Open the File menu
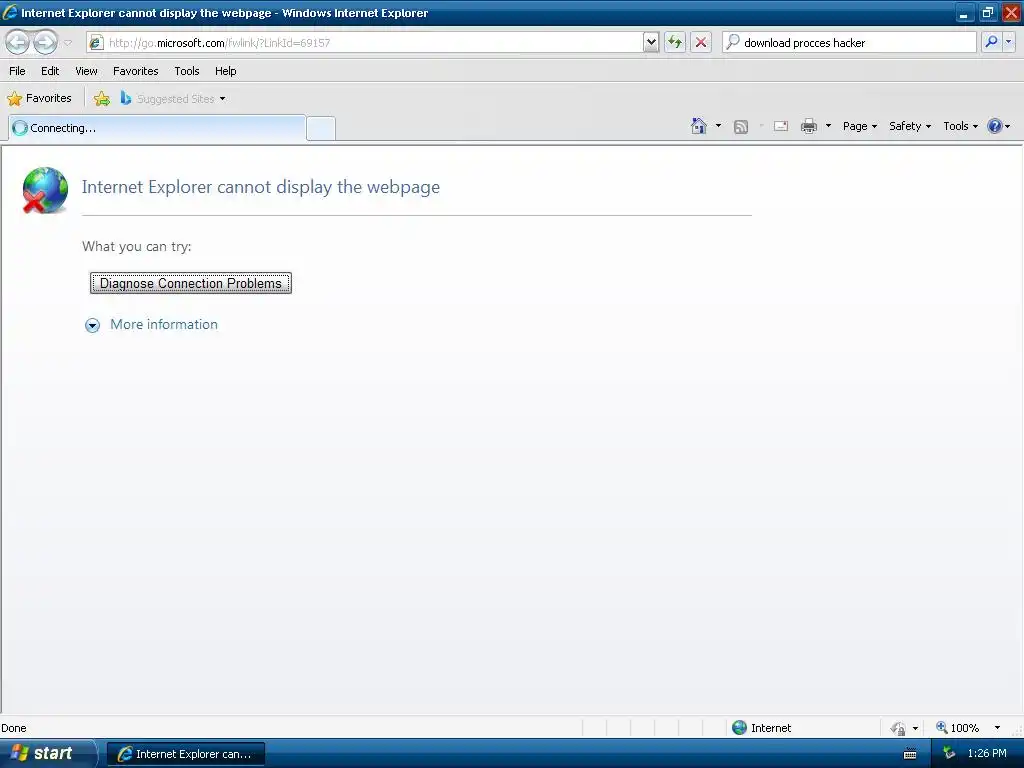This screenshot has height=768, width=1024. (x=17, y=71)
